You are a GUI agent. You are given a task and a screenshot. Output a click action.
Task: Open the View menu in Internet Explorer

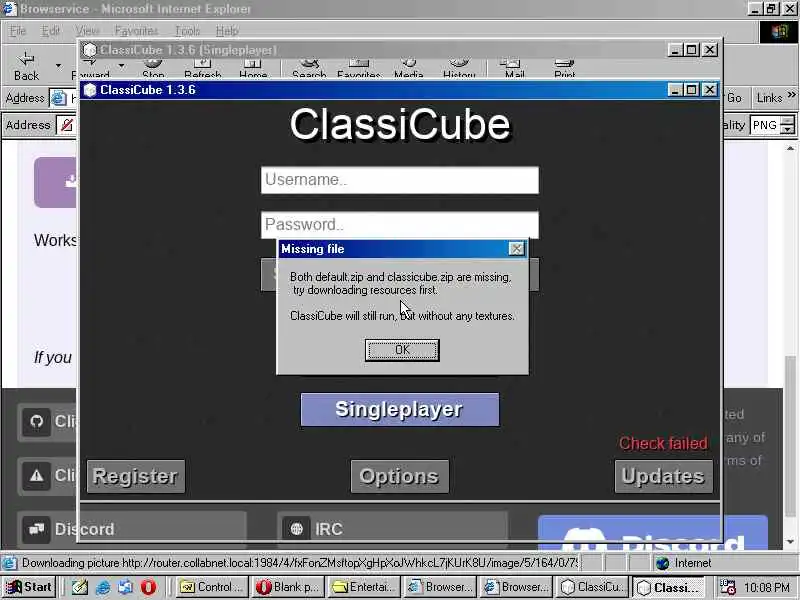click(87, 31)
